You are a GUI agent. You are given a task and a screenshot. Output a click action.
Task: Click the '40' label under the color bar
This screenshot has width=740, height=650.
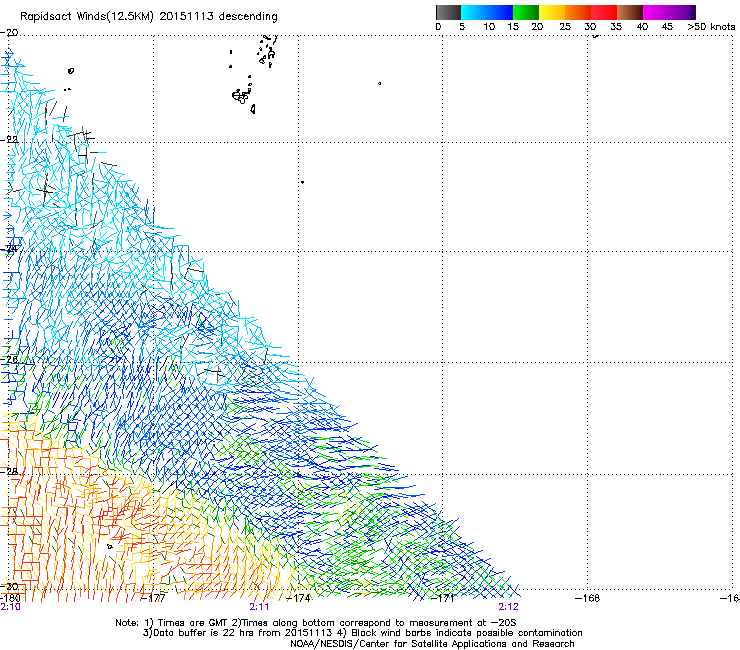pyautogui.click(x=642, y=27)
